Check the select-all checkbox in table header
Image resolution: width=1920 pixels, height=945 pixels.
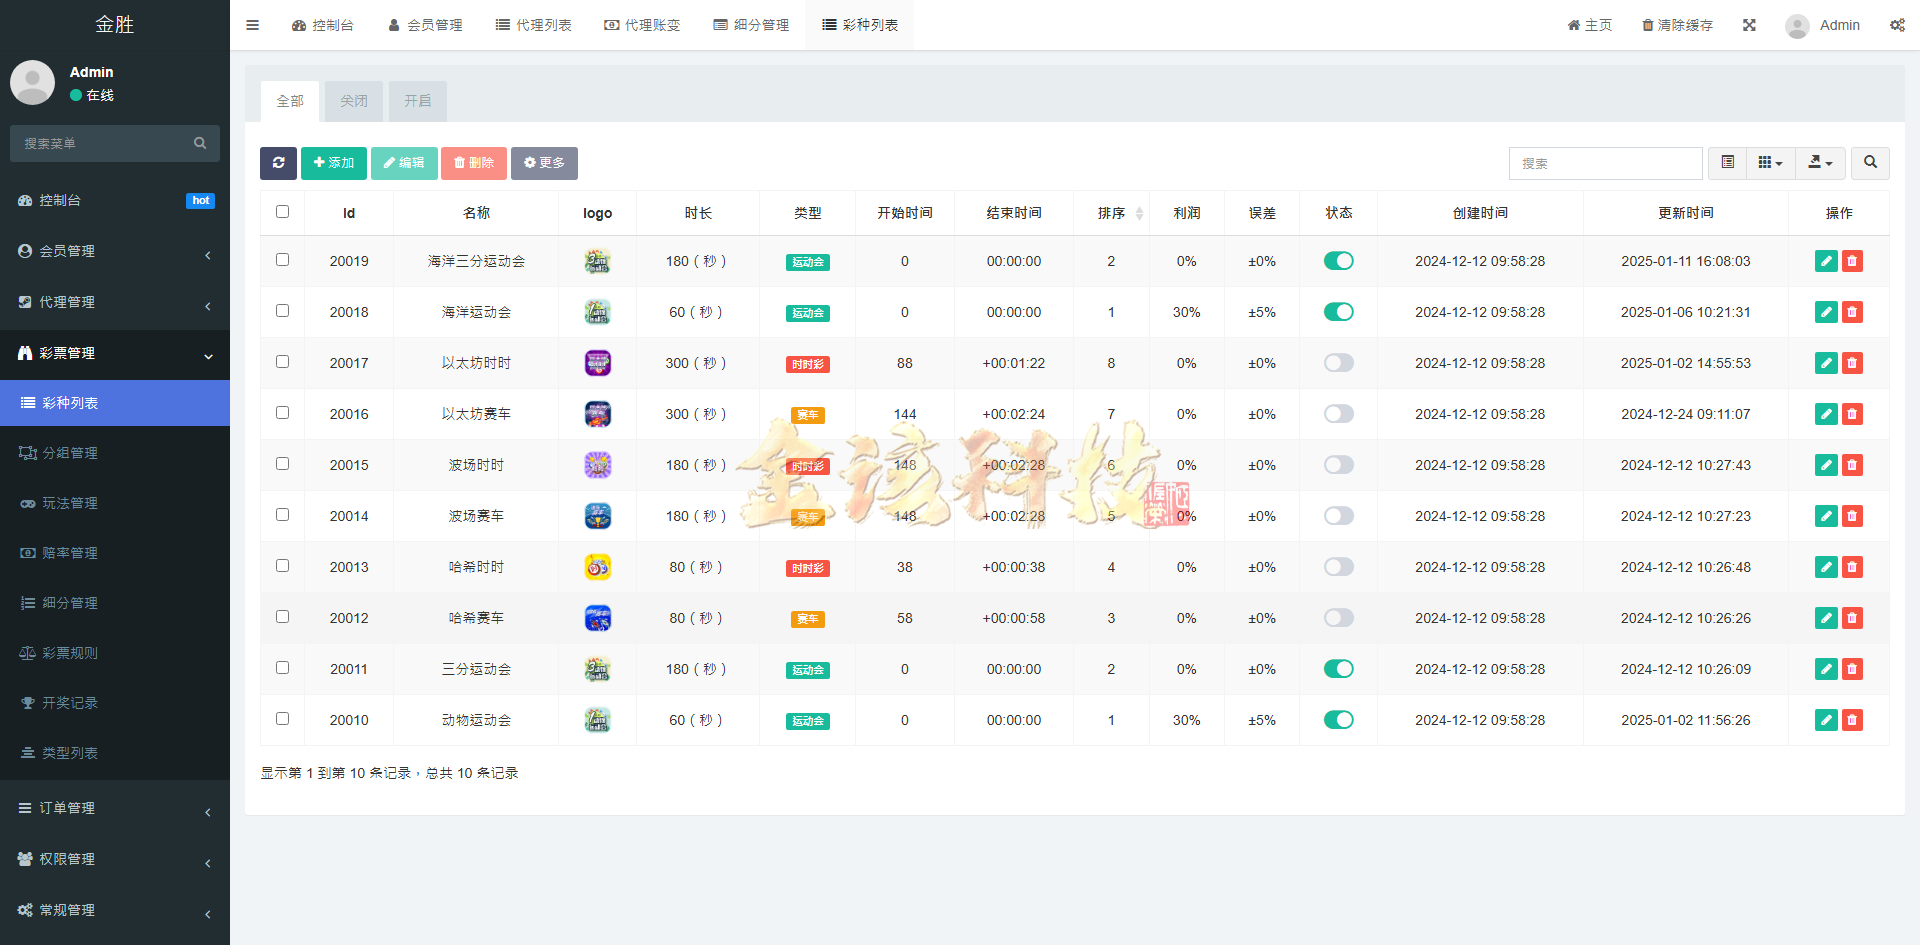pyautogui.click(x=282, y=212)
